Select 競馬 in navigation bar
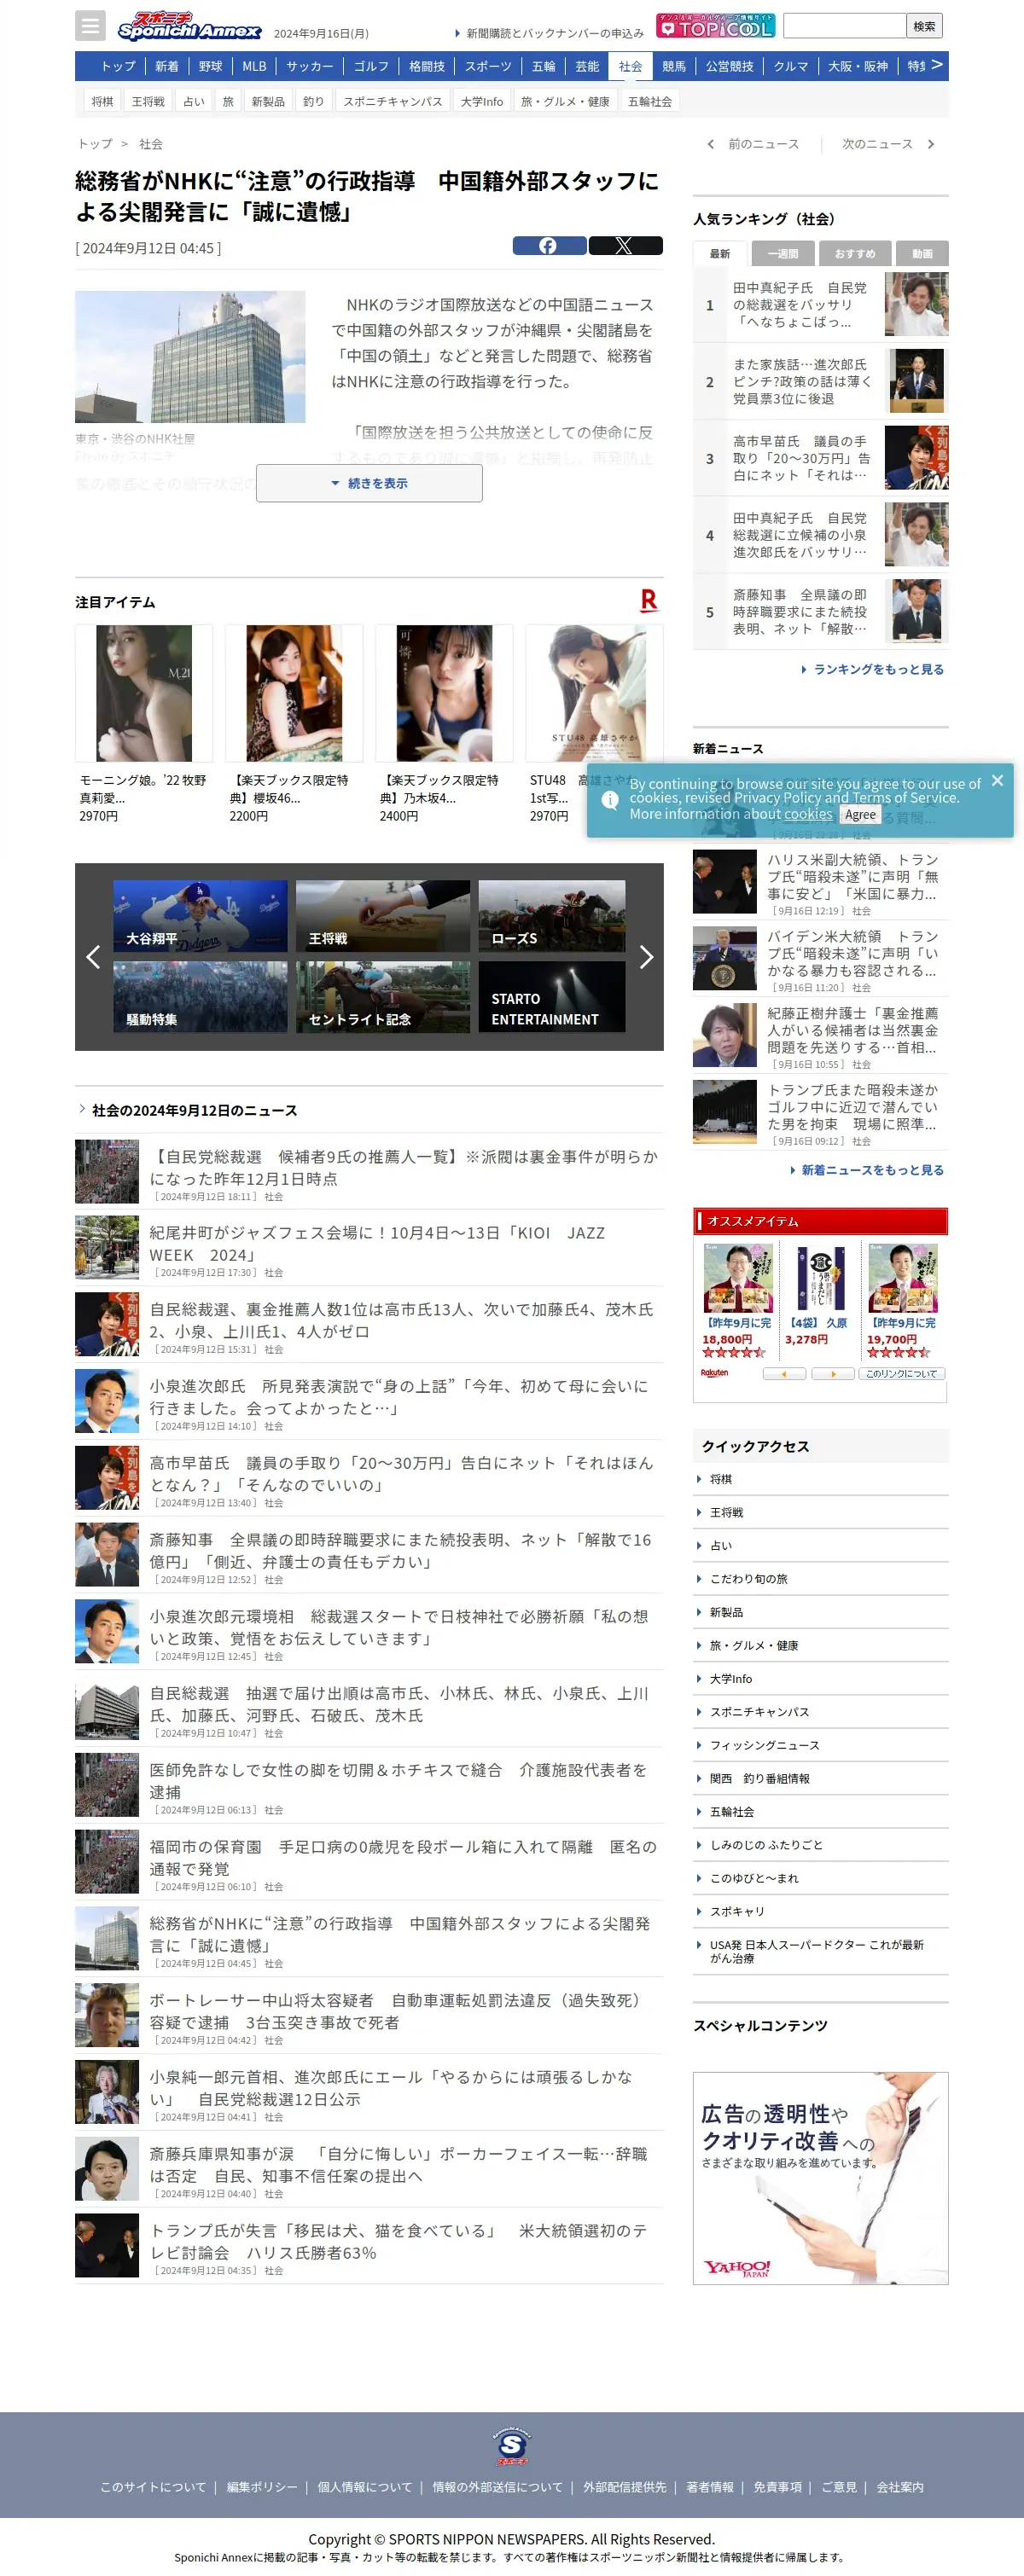1024x2576 pixels. coord(674,66)
